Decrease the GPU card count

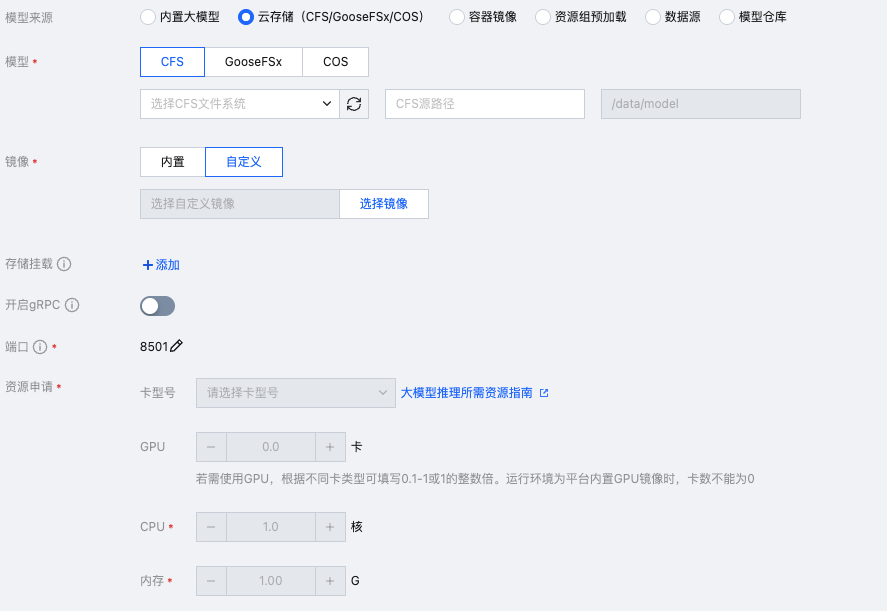211,447
